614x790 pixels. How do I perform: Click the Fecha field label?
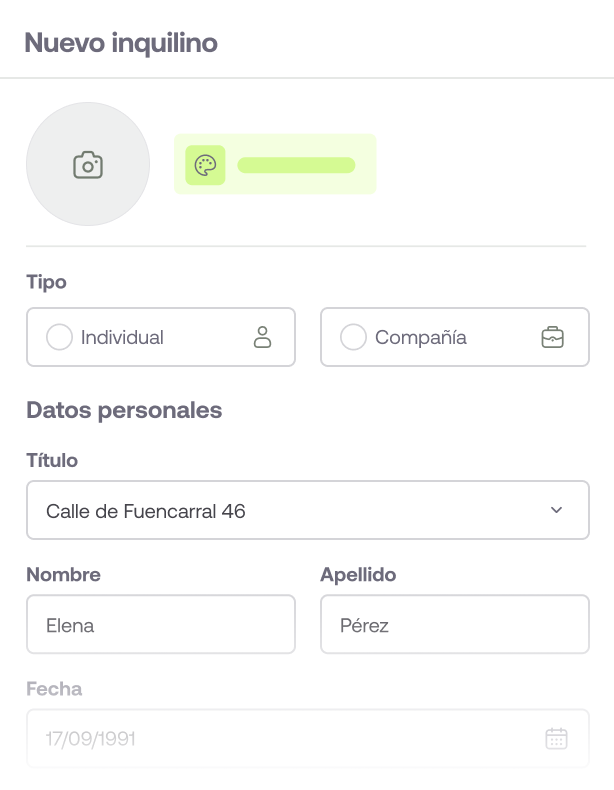tap(54, 689)
